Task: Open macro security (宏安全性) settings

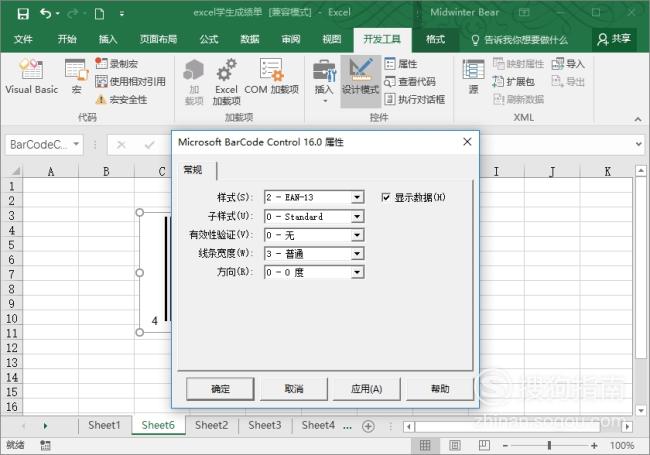Action: pos(121,99)
